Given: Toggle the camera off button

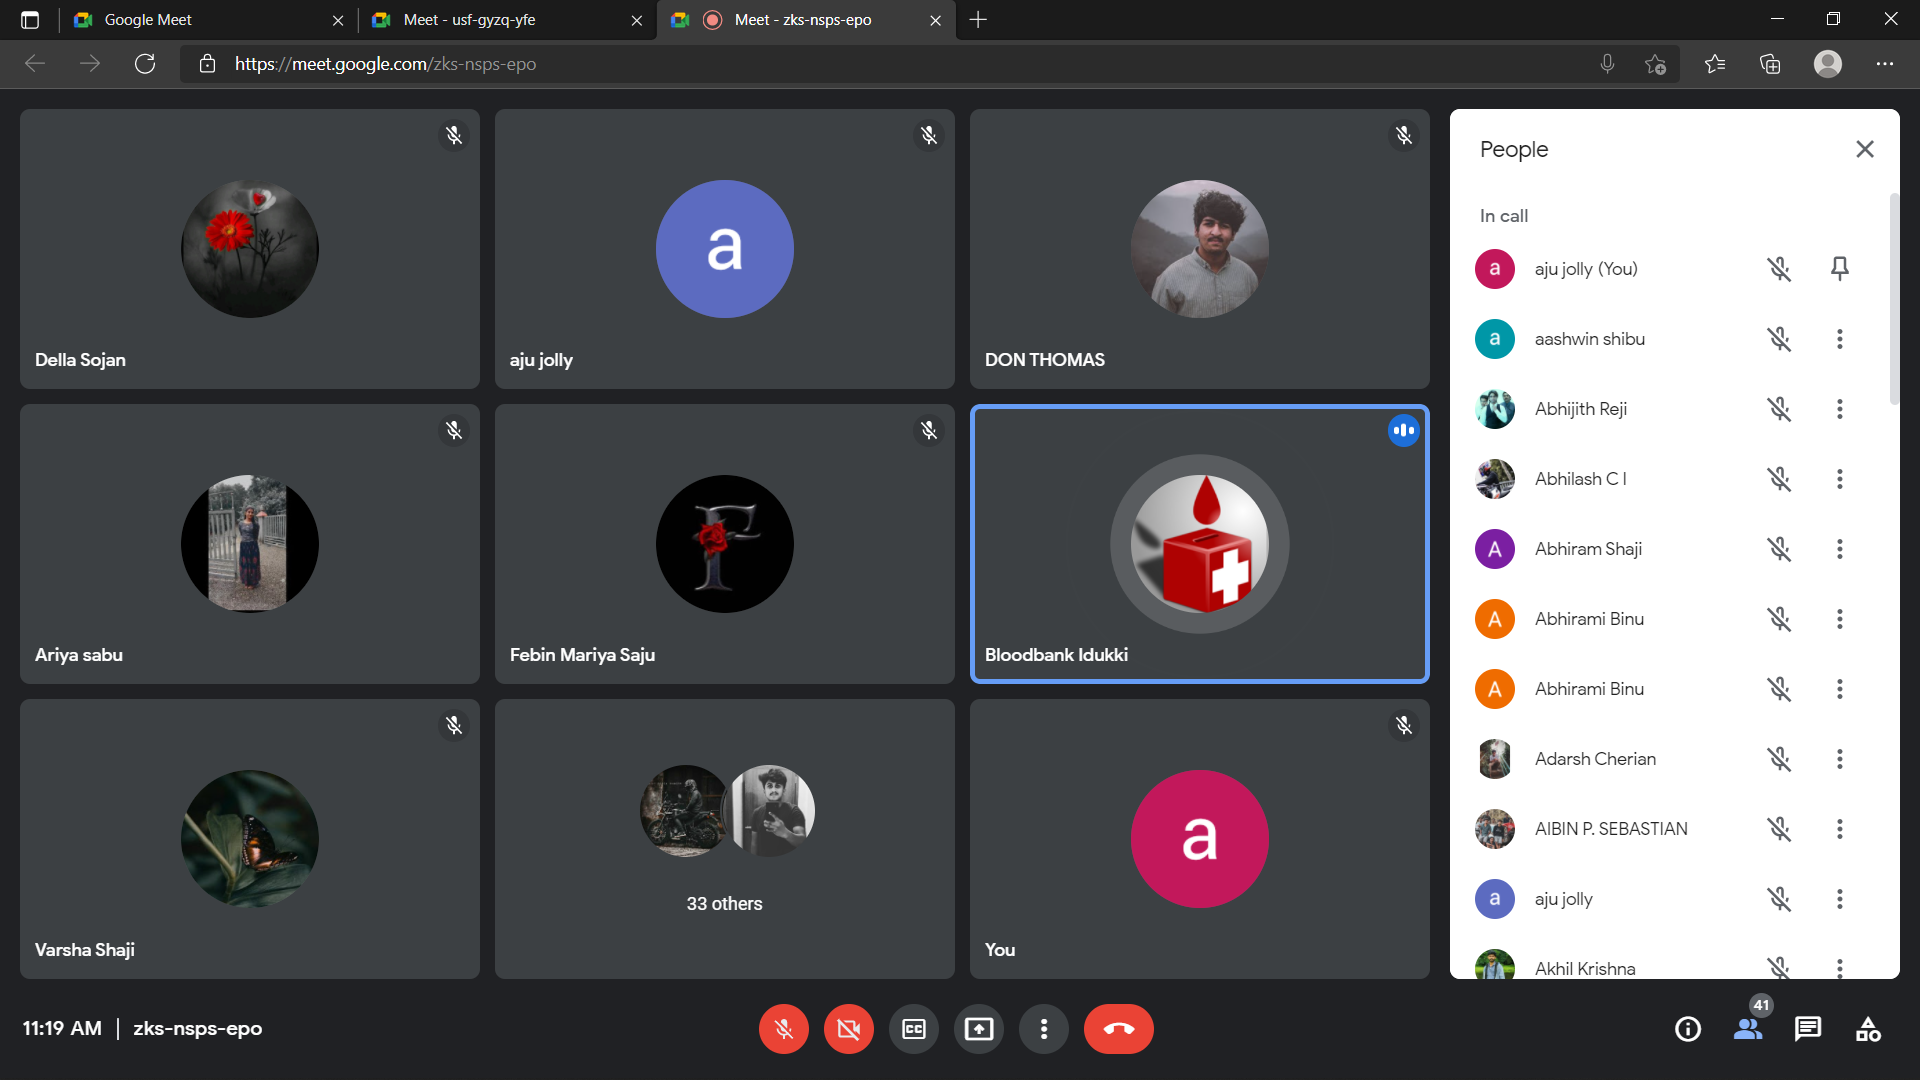Looking at the screenshot, I should point(848,1029).
